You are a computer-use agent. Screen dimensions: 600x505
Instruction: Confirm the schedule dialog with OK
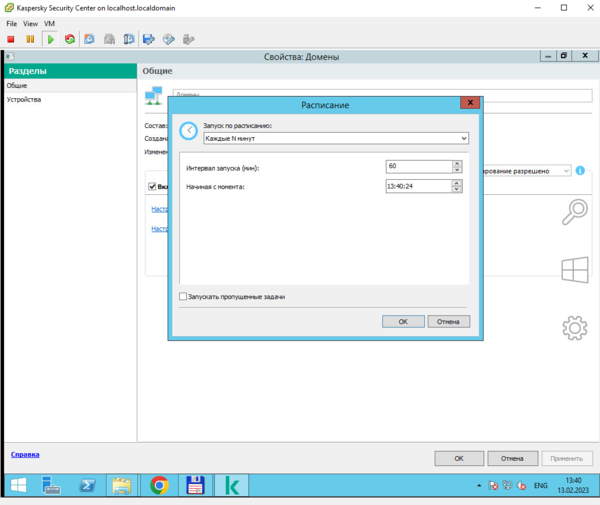403,322
